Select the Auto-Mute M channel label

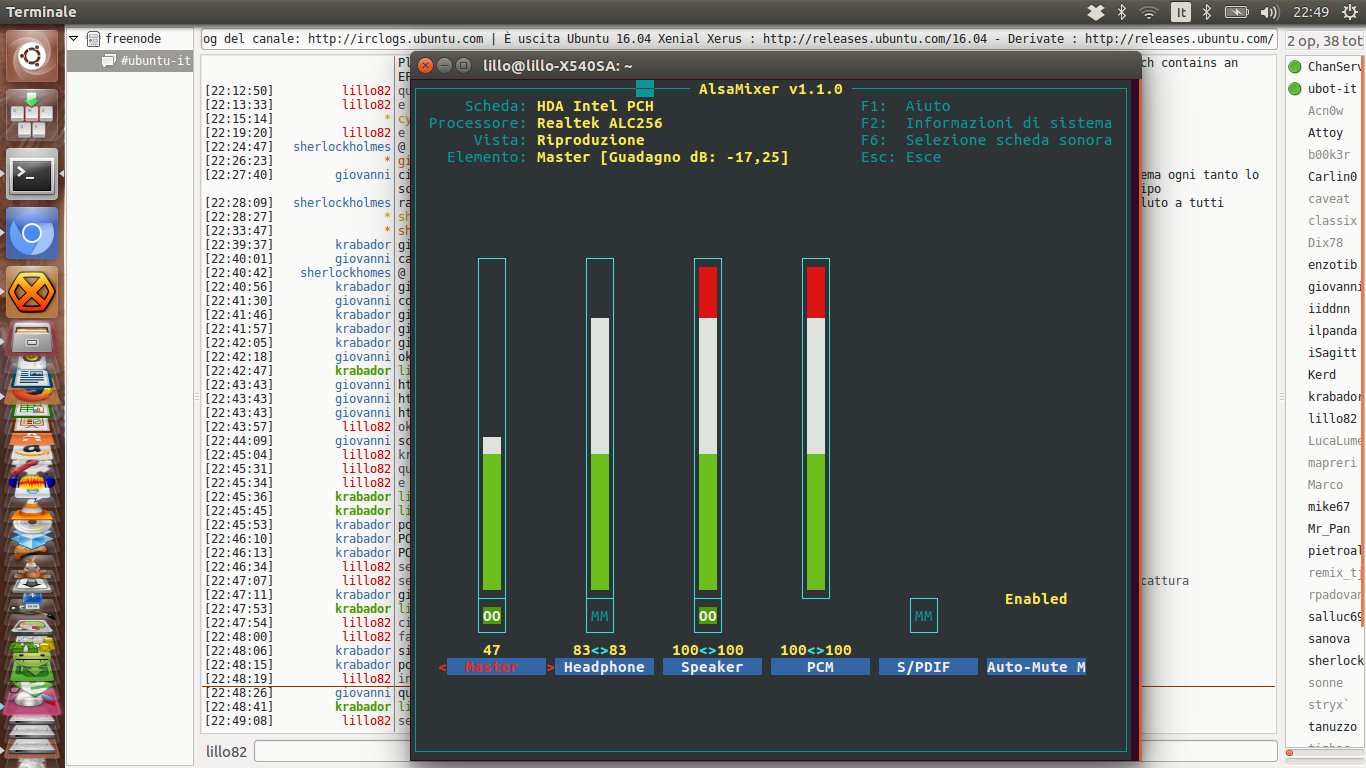point(1036,667)
